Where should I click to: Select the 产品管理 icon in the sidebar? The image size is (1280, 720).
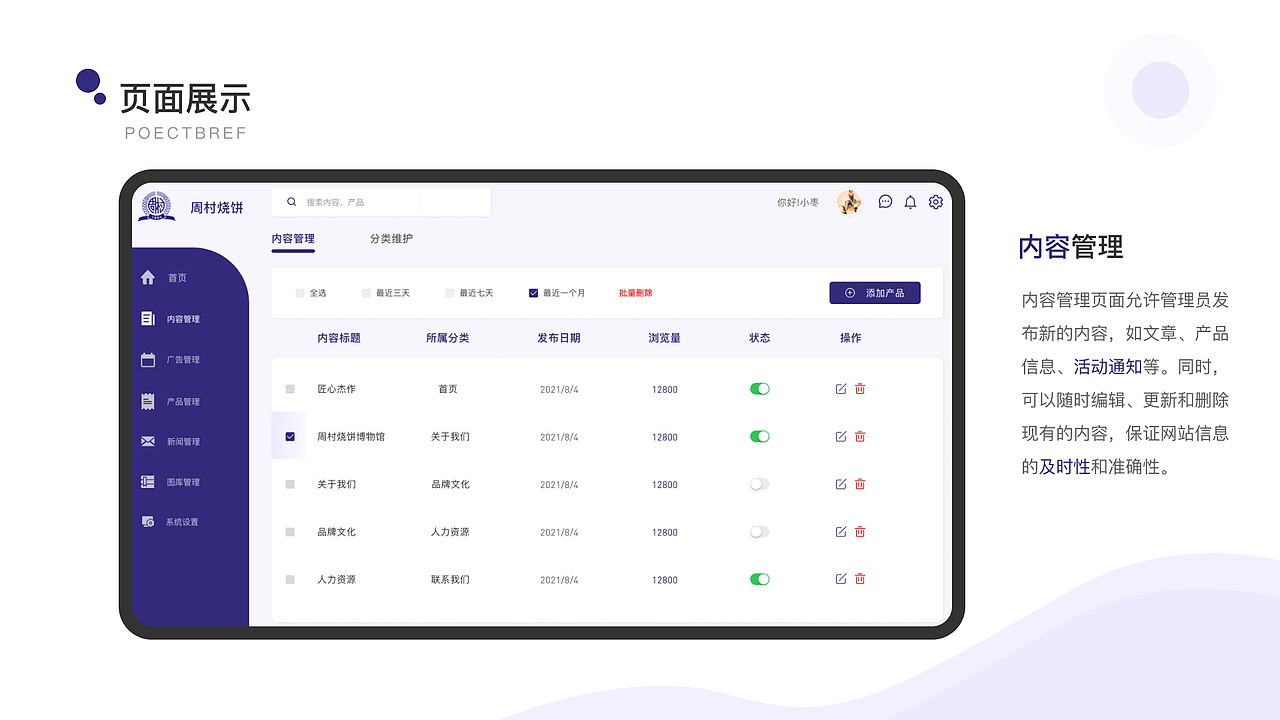tap(147, 401)
